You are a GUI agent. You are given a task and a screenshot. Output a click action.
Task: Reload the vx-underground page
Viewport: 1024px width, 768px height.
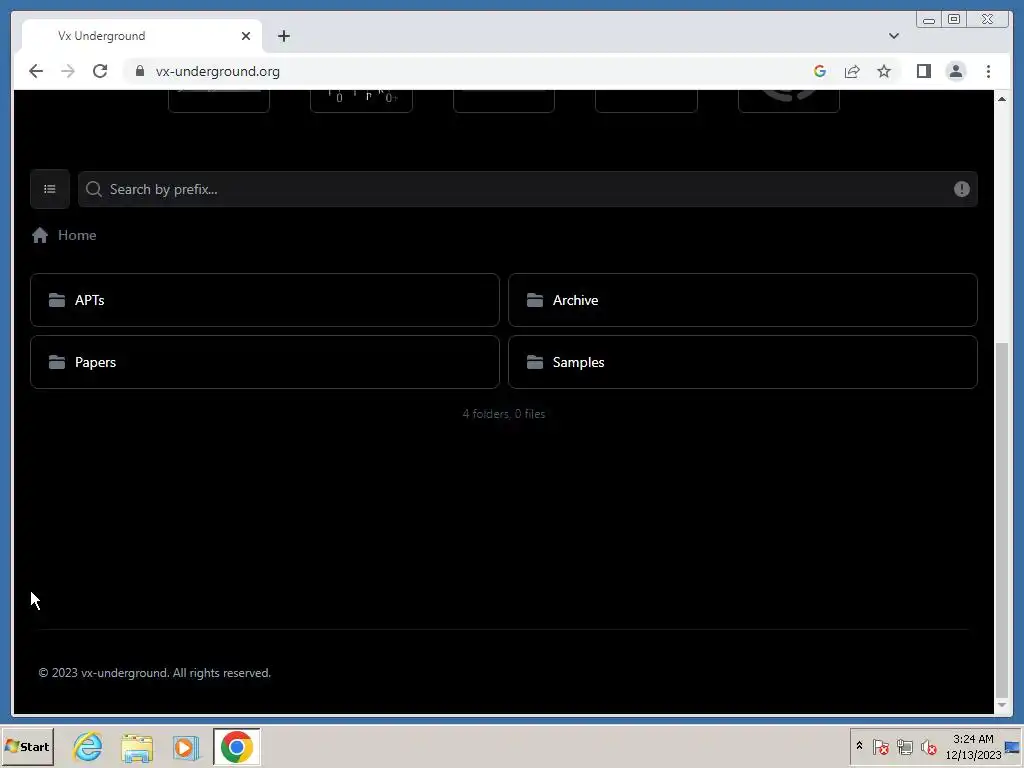[x=100, y=71]
